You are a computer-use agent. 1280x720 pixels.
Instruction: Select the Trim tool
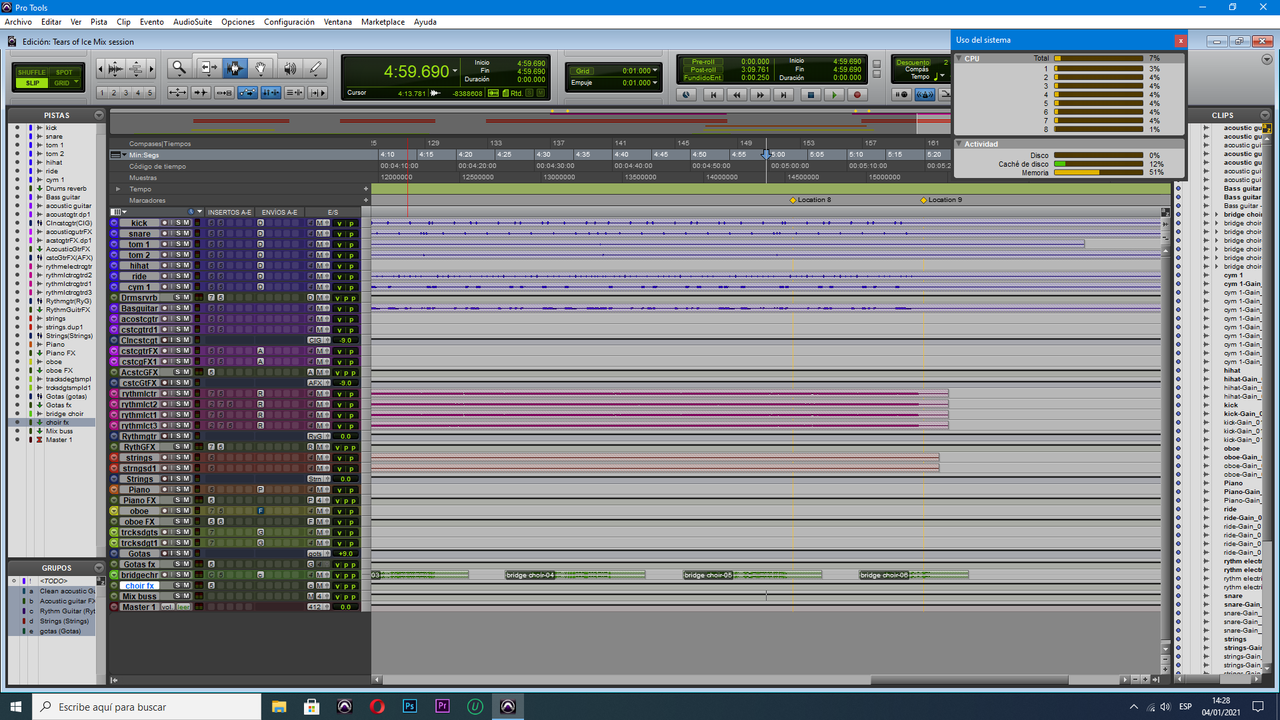[x=208, y=68]
